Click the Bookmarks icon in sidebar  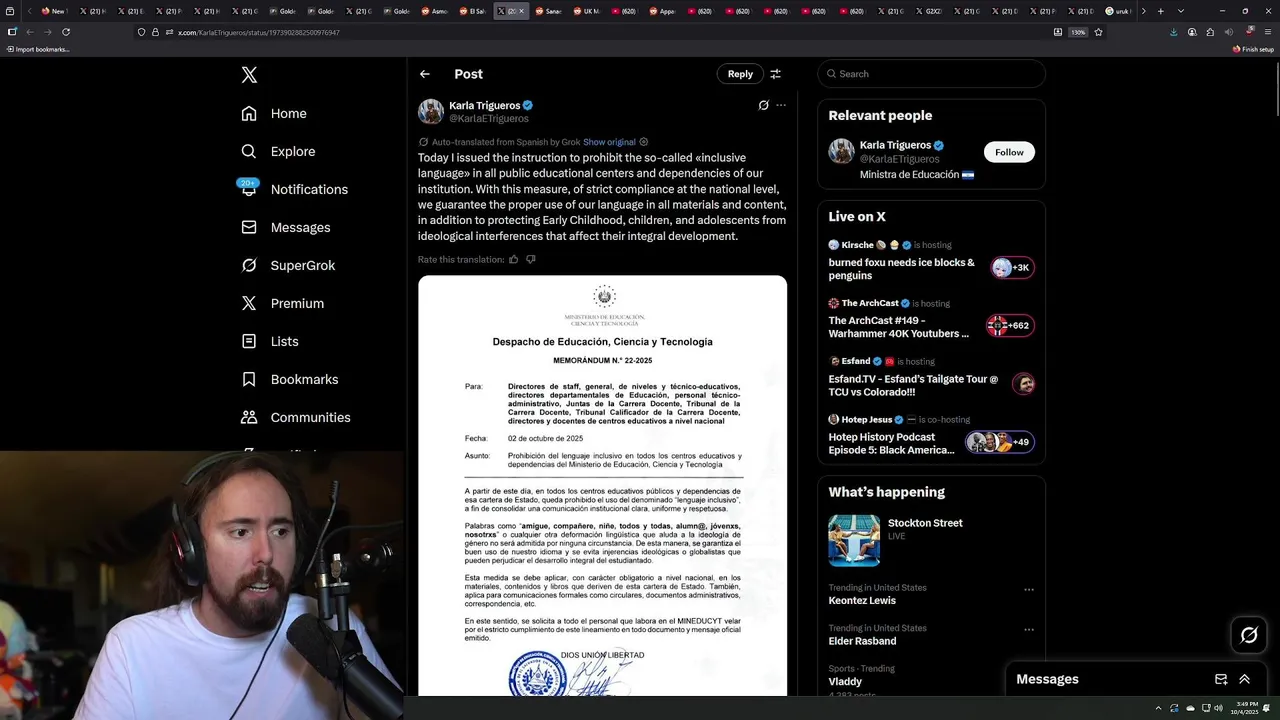pyautogui.click(x=249, y=380)
